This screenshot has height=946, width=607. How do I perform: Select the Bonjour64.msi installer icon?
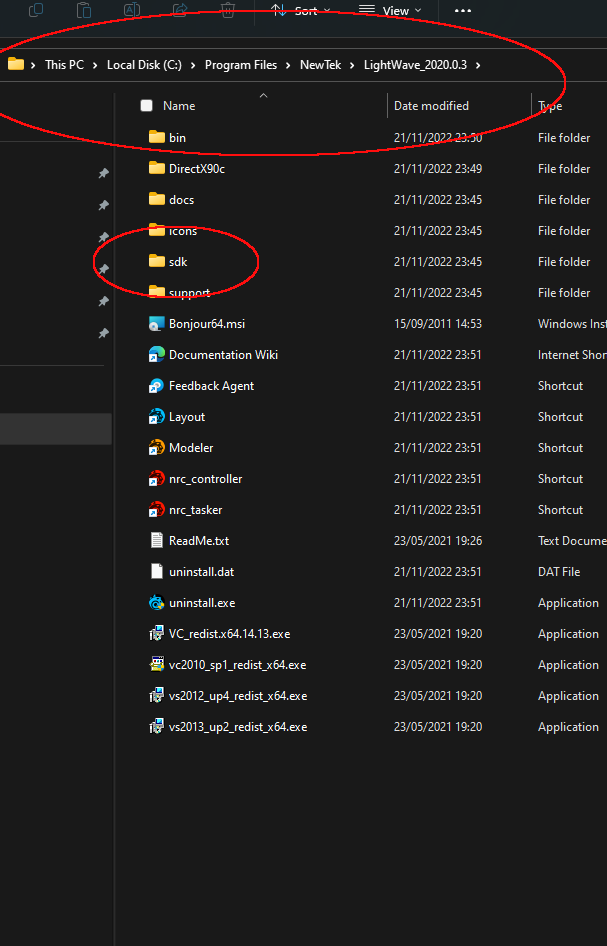tap(157, 323)
